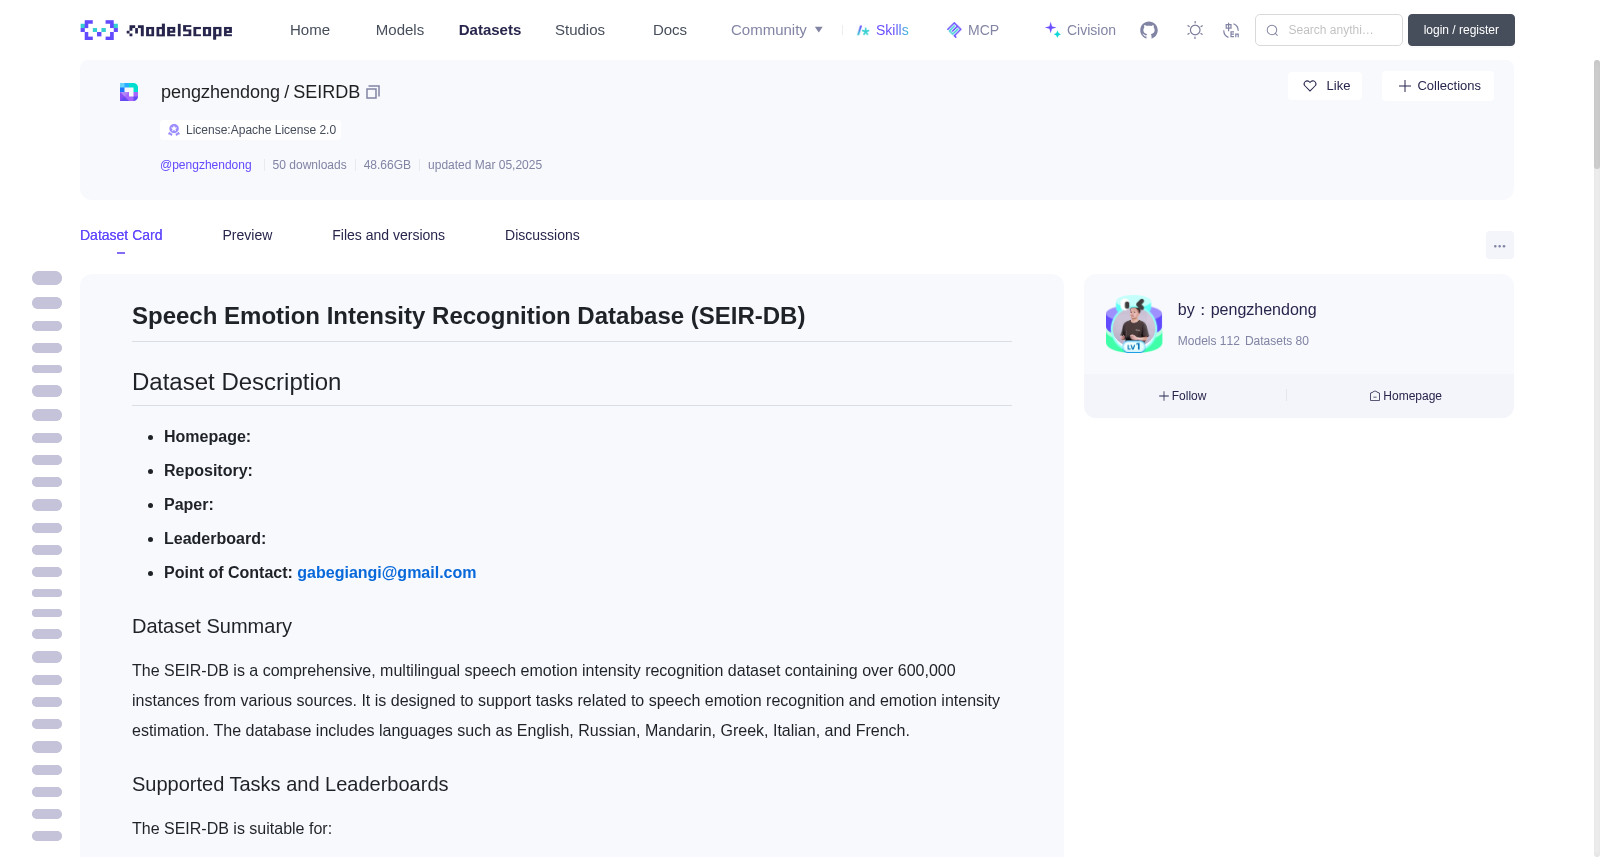Image resolution: width=1600 pixels, height=857 pixels.
Task: Click the author's 'Datasets 80' count
Action: click(x=1277, y=341)
